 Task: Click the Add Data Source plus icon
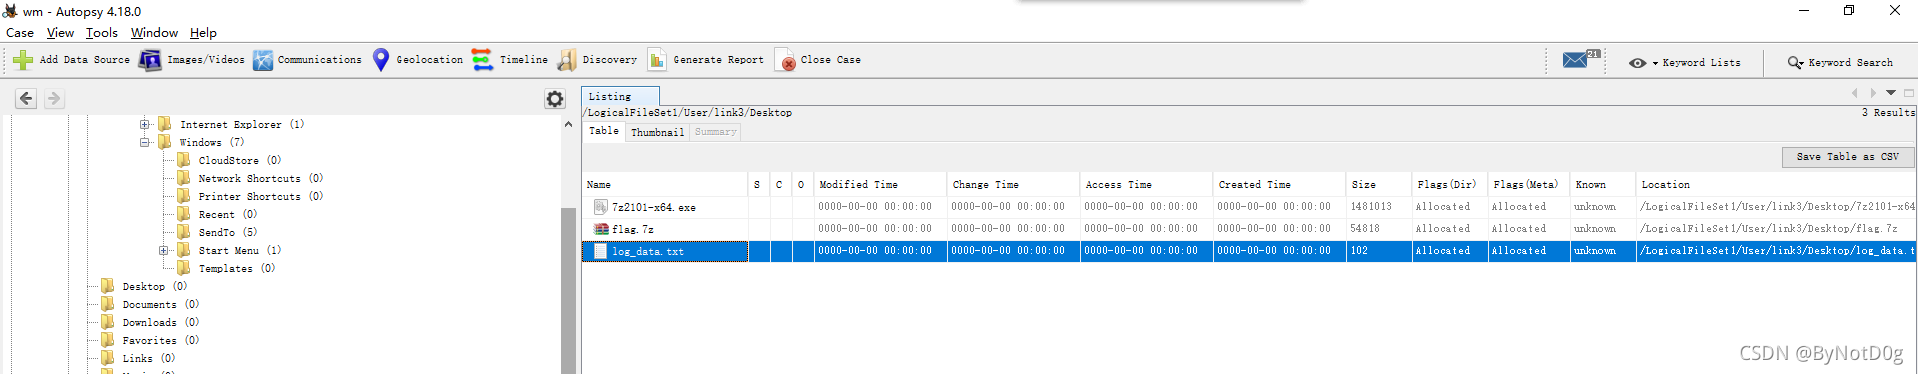(x=23, y=60)
